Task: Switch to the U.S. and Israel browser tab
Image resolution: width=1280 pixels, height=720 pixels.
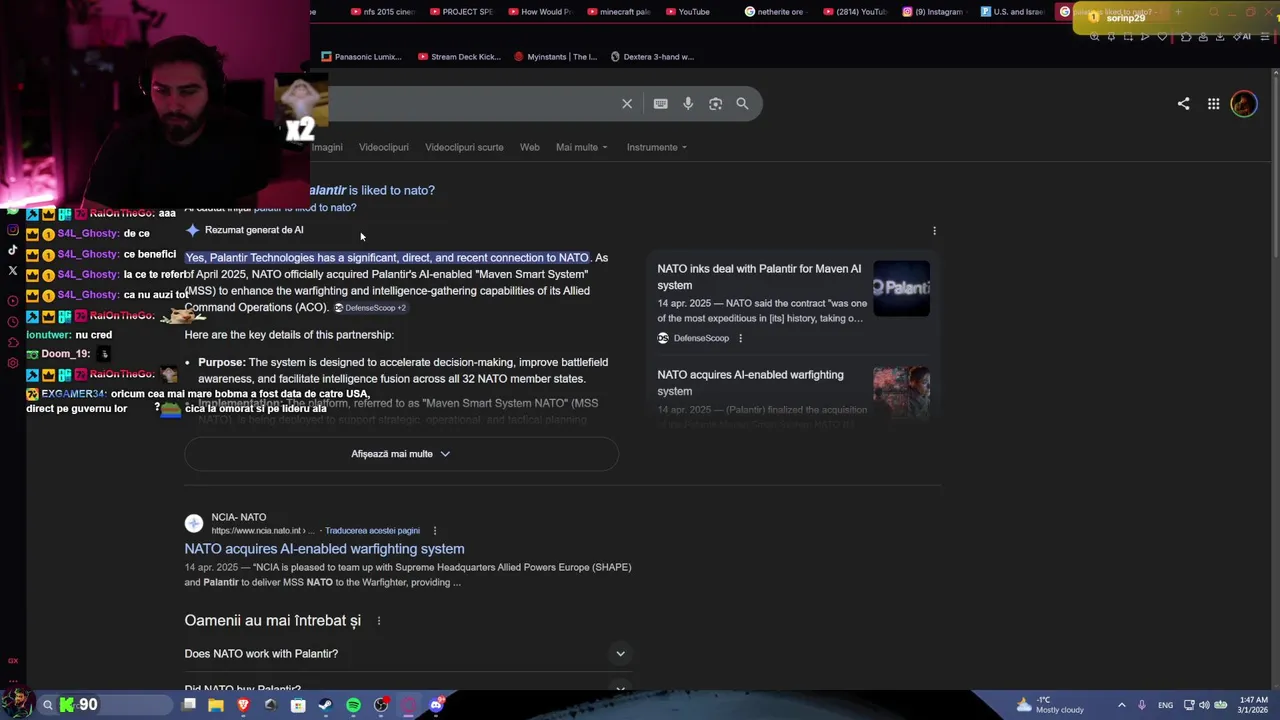Action: pyautogui.click(x=1012, y=12)
